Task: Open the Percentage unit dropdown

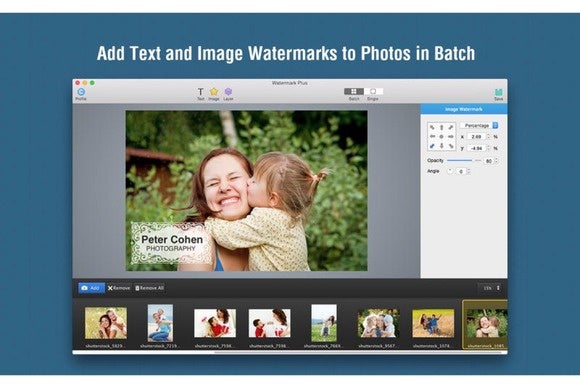Action: tap(479, 126)
